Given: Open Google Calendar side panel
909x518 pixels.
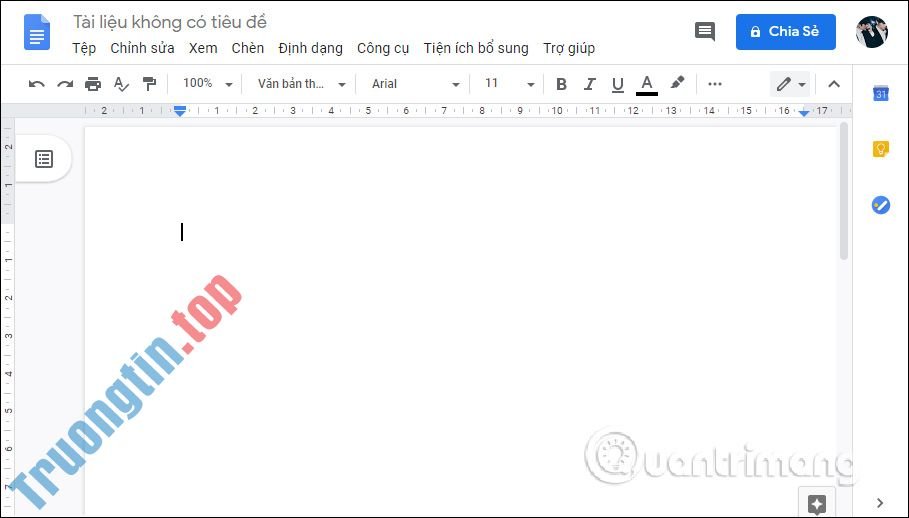Looking at the screenshot, I should click(881, 93).
